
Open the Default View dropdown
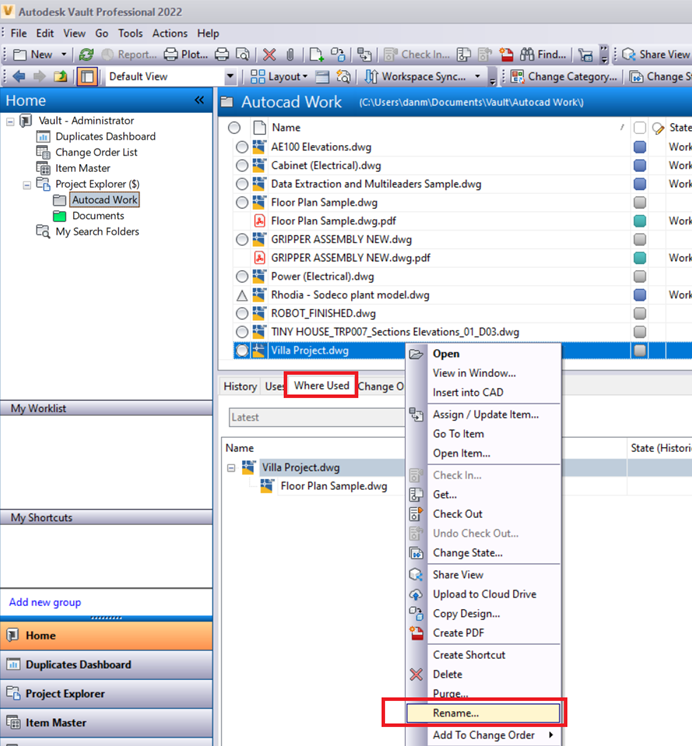click(230, 77)
